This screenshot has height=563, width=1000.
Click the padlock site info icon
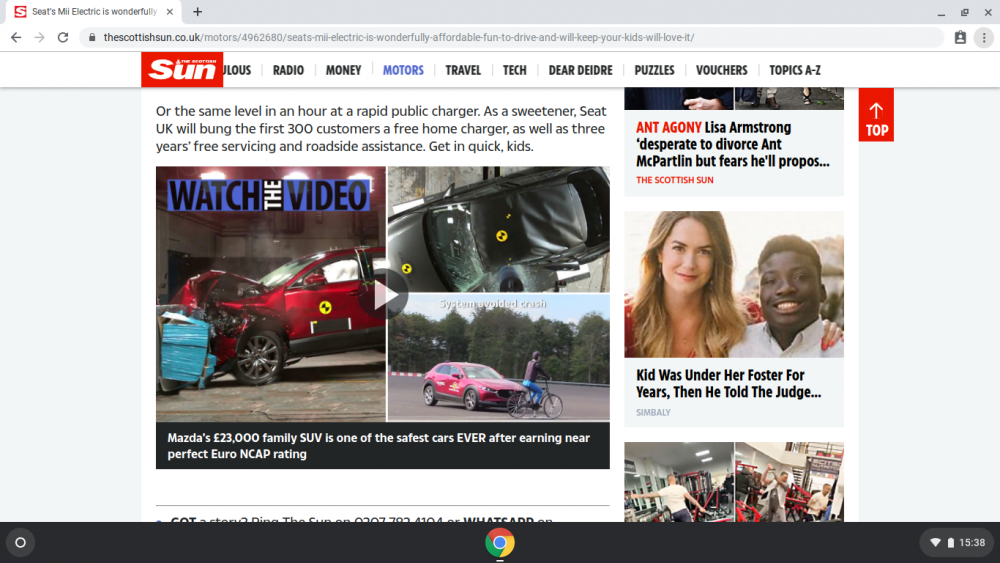point(92,38)
